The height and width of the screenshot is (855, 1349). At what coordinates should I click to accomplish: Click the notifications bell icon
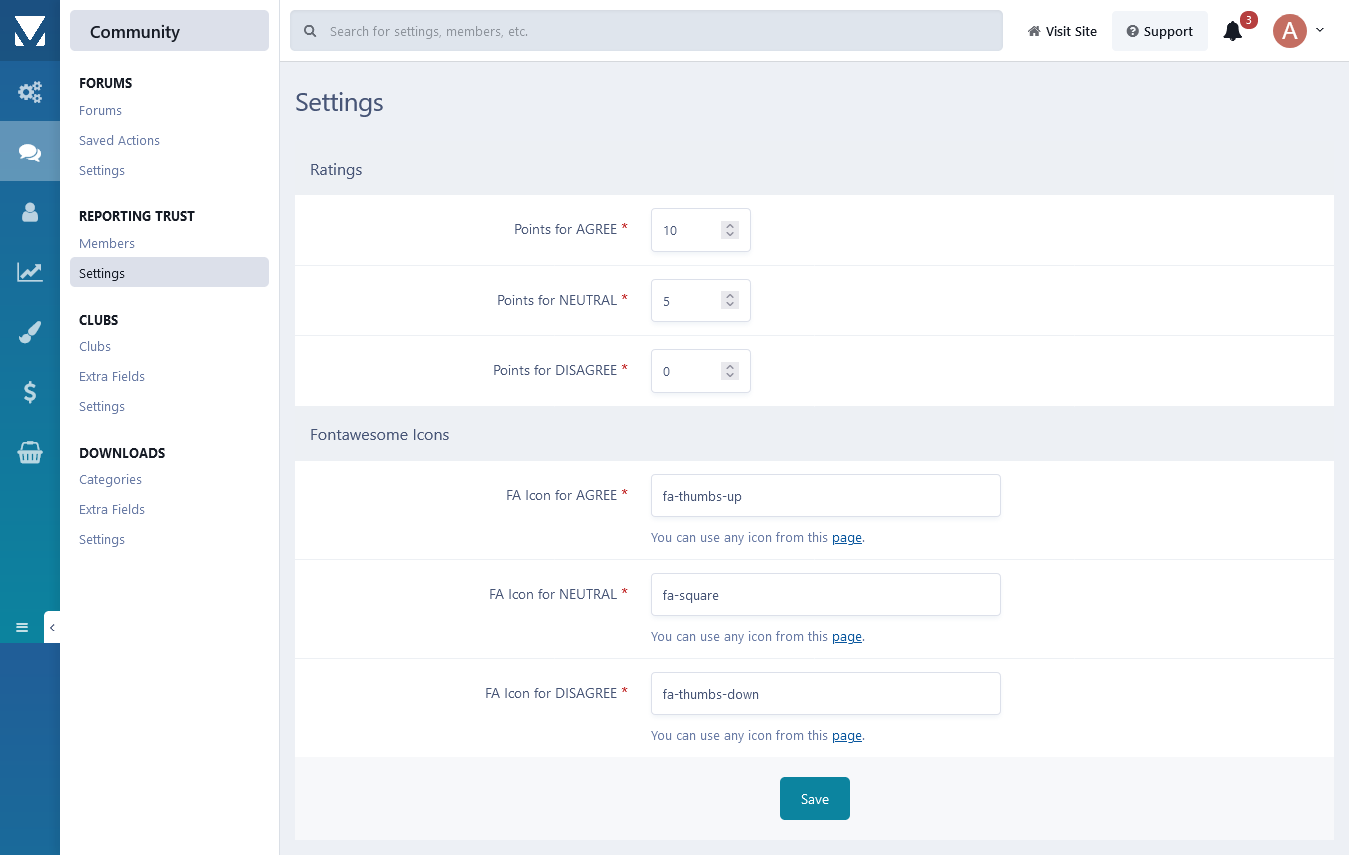click(1233, 32)
